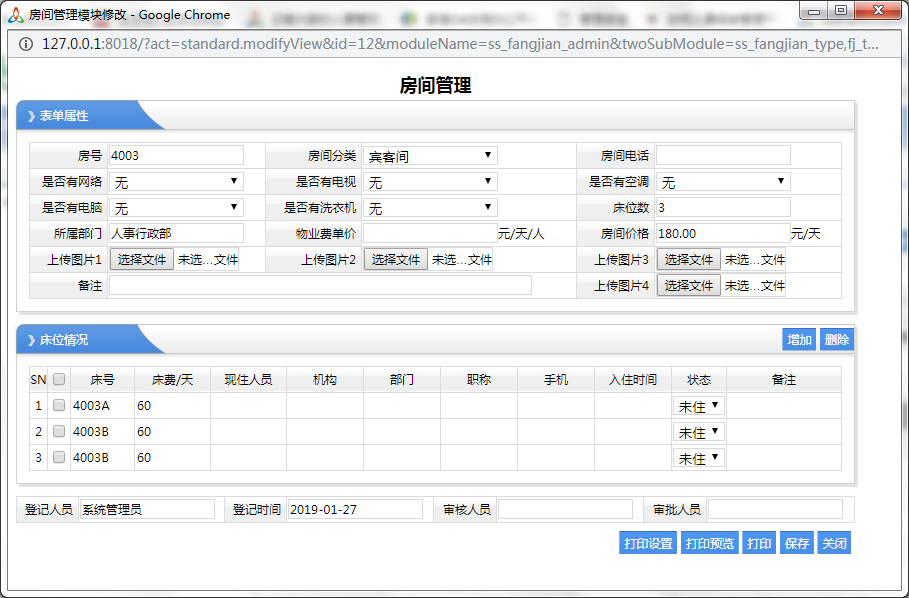Tick the checkbox for bed 4003A
The image size is (909, 598).
[59, 406]
